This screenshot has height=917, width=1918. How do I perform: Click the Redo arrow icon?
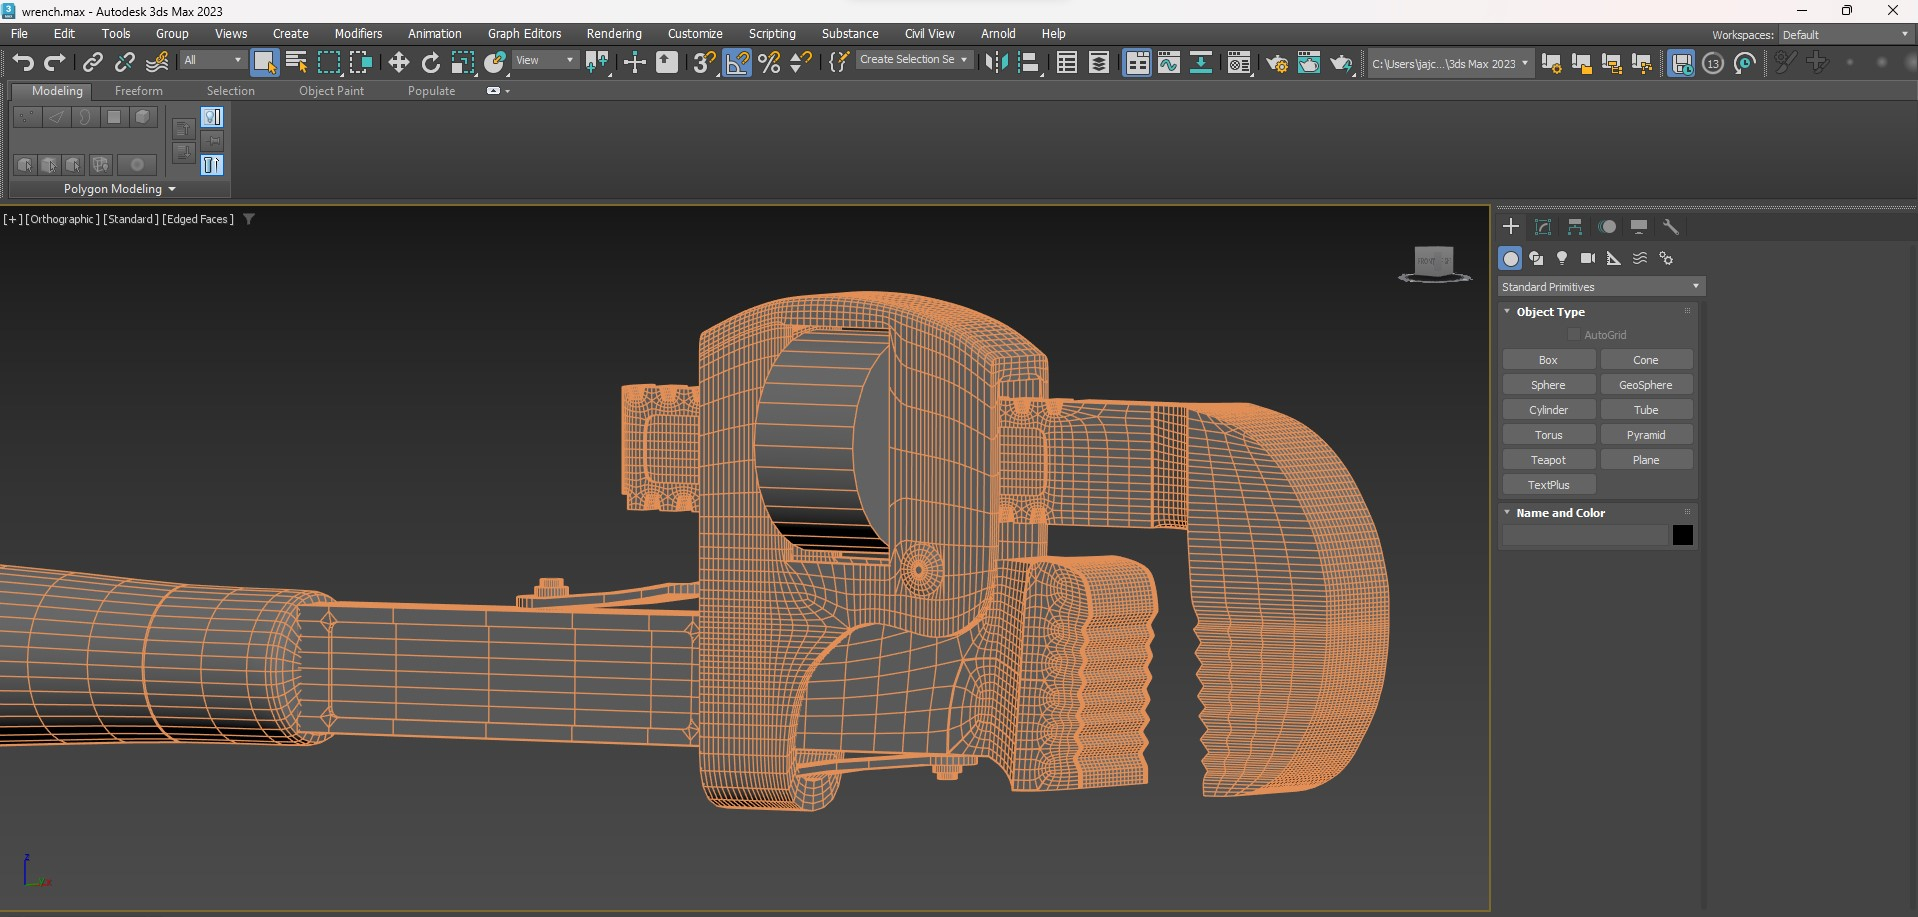(x=55, y=62)
